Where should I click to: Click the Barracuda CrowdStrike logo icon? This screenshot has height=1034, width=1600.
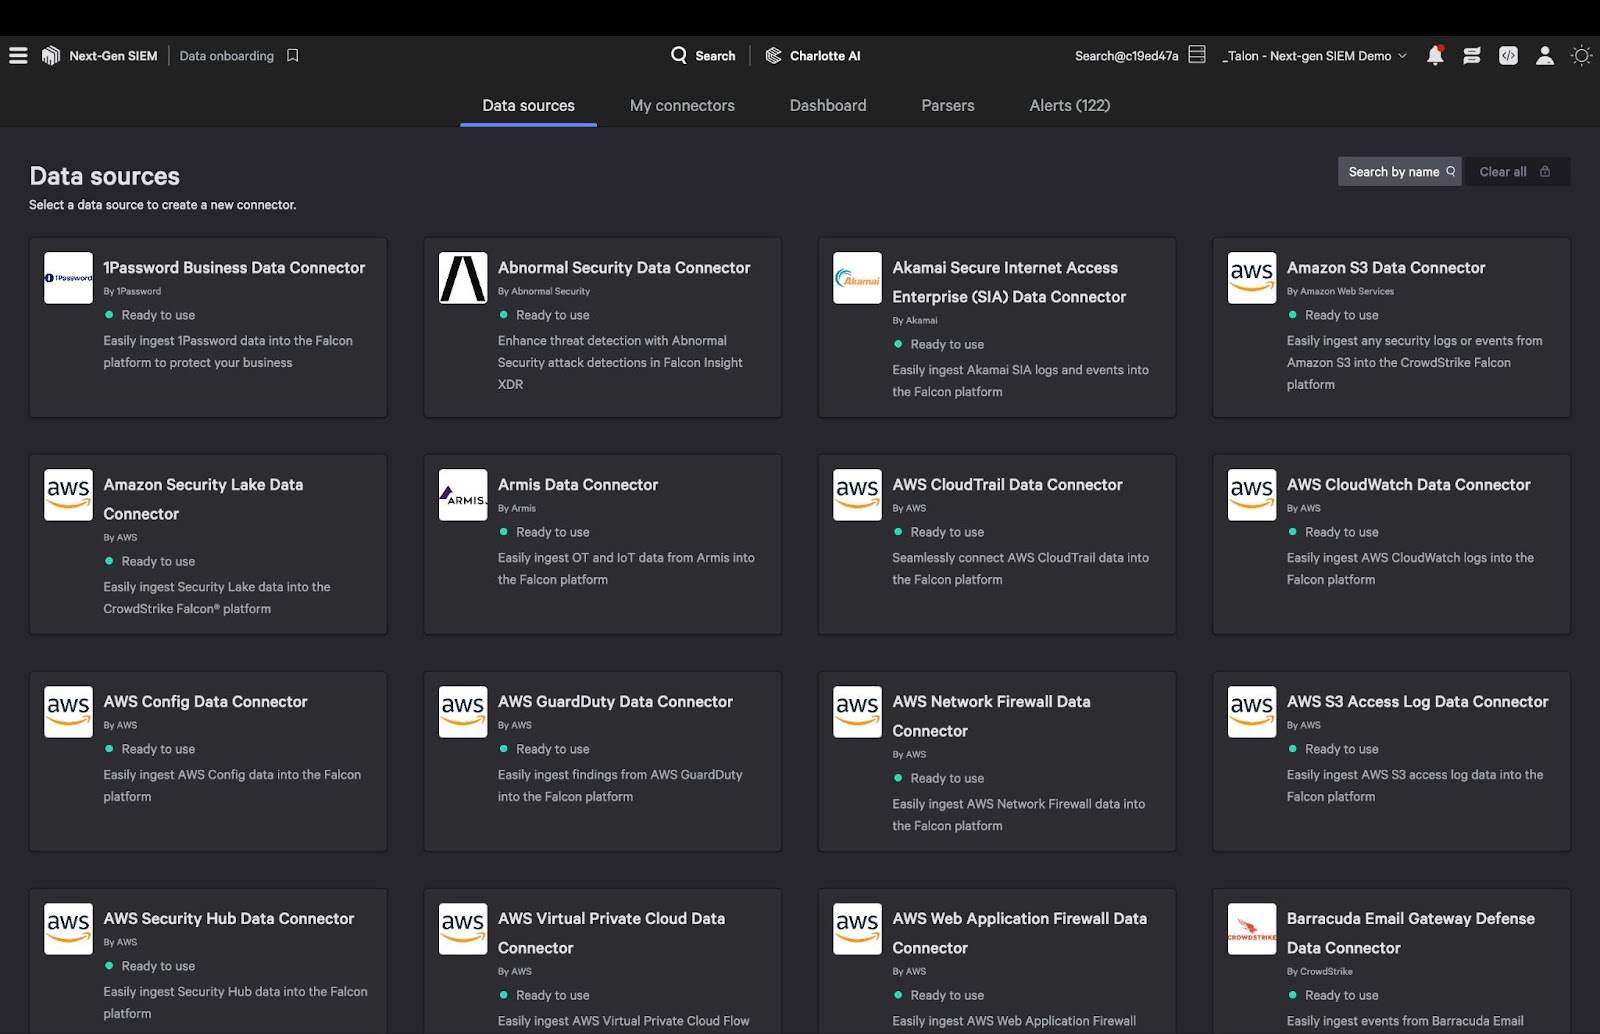tap(1252, 929)
